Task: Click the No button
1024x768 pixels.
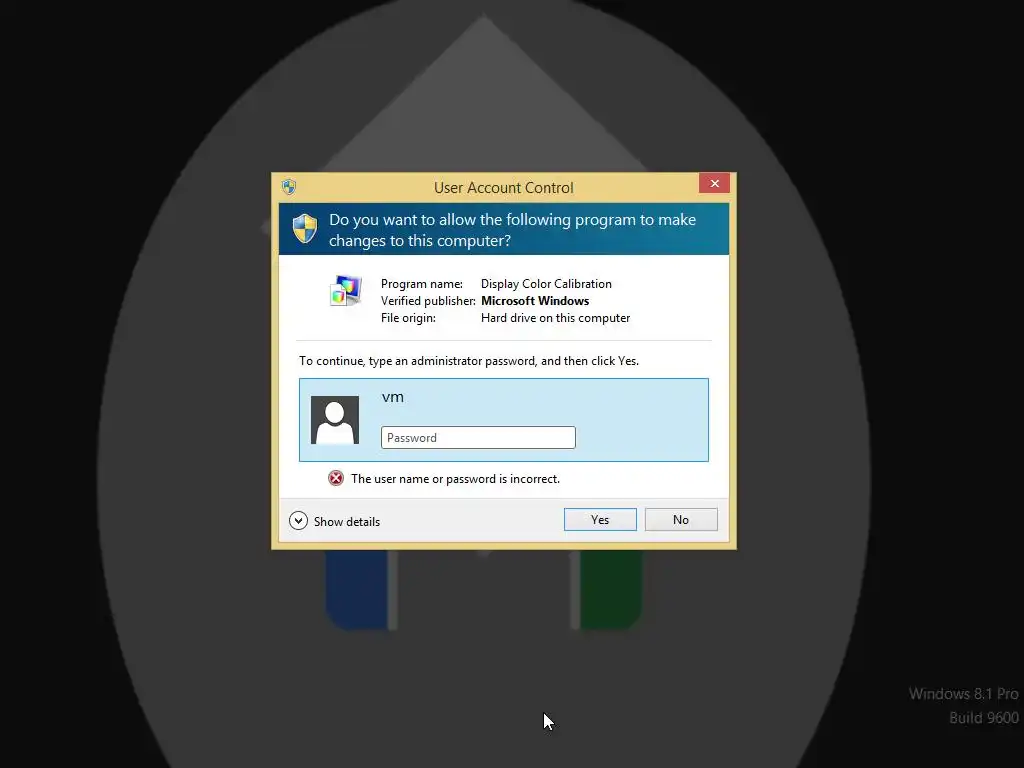Action: coord(680,520)
